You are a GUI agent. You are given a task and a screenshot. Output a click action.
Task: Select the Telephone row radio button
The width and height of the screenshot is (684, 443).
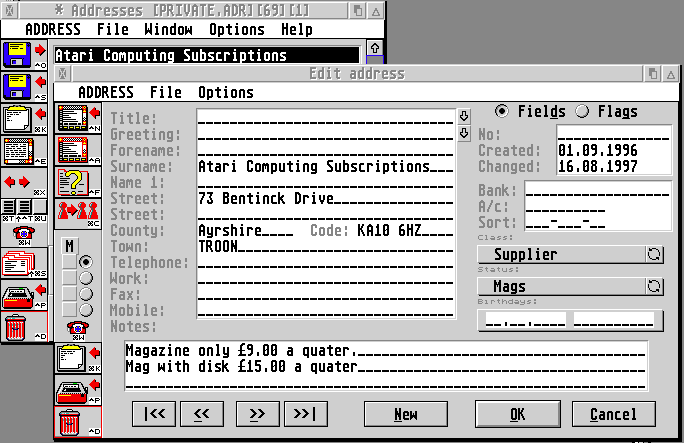[x=86, y=262]
